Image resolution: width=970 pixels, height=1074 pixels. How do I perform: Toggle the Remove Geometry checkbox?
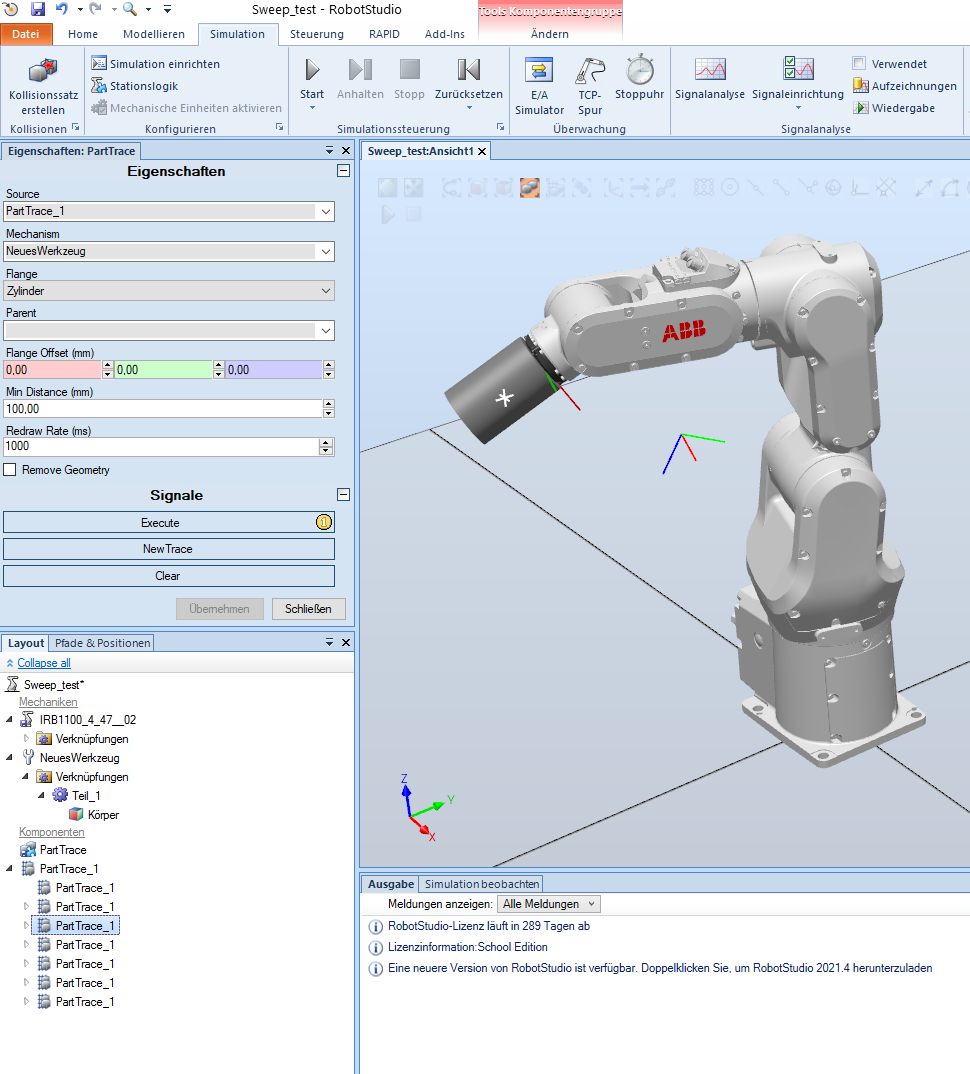(10, 470)
